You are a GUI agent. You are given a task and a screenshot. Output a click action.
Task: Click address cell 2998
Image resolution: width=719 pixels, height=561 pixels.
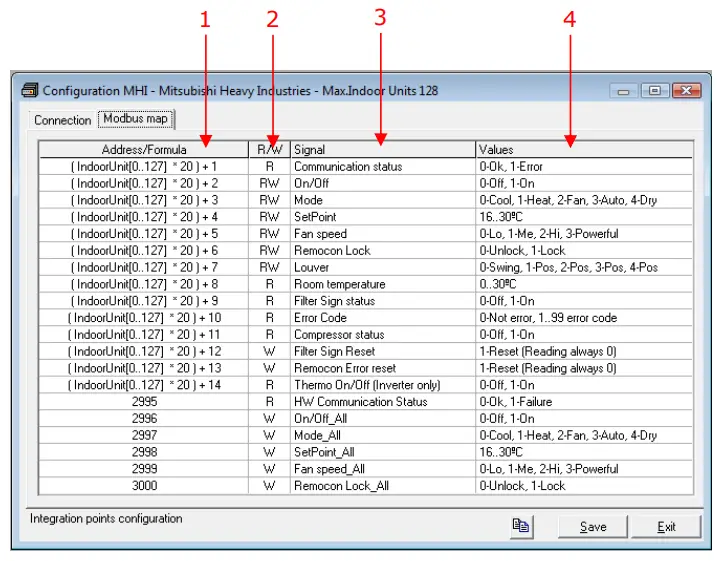(144, 452)
